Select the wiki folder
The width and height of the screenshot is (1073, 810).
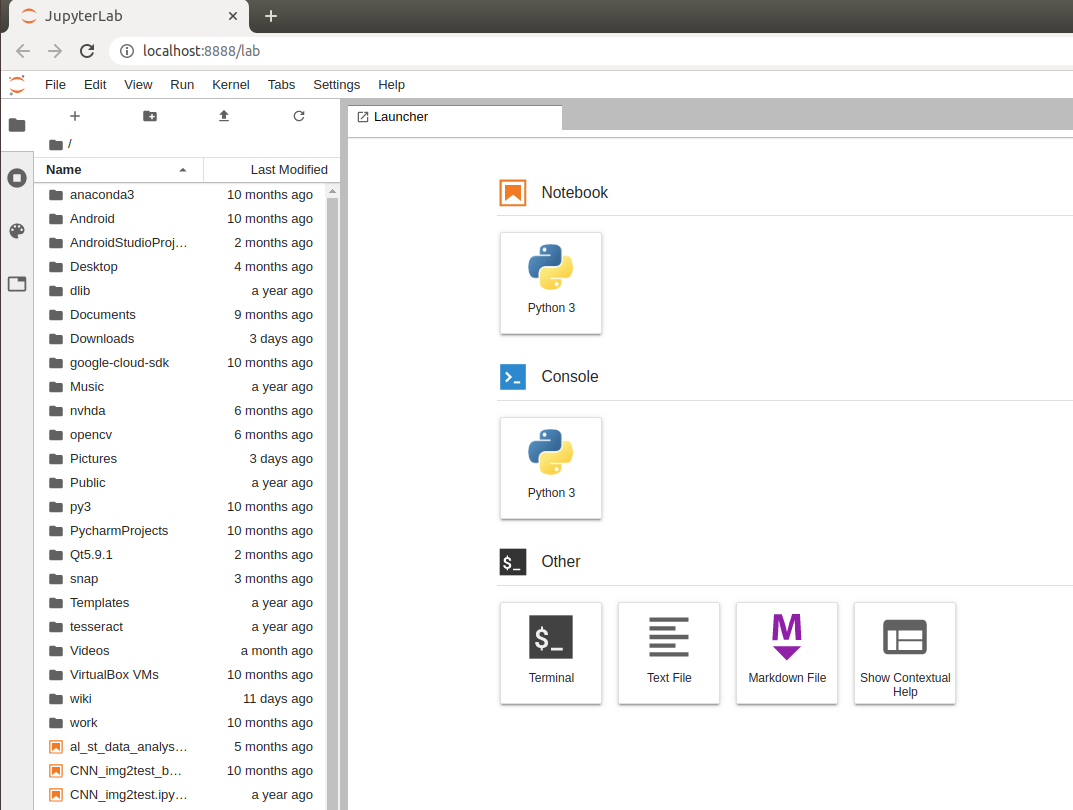[x=181, y=698]
